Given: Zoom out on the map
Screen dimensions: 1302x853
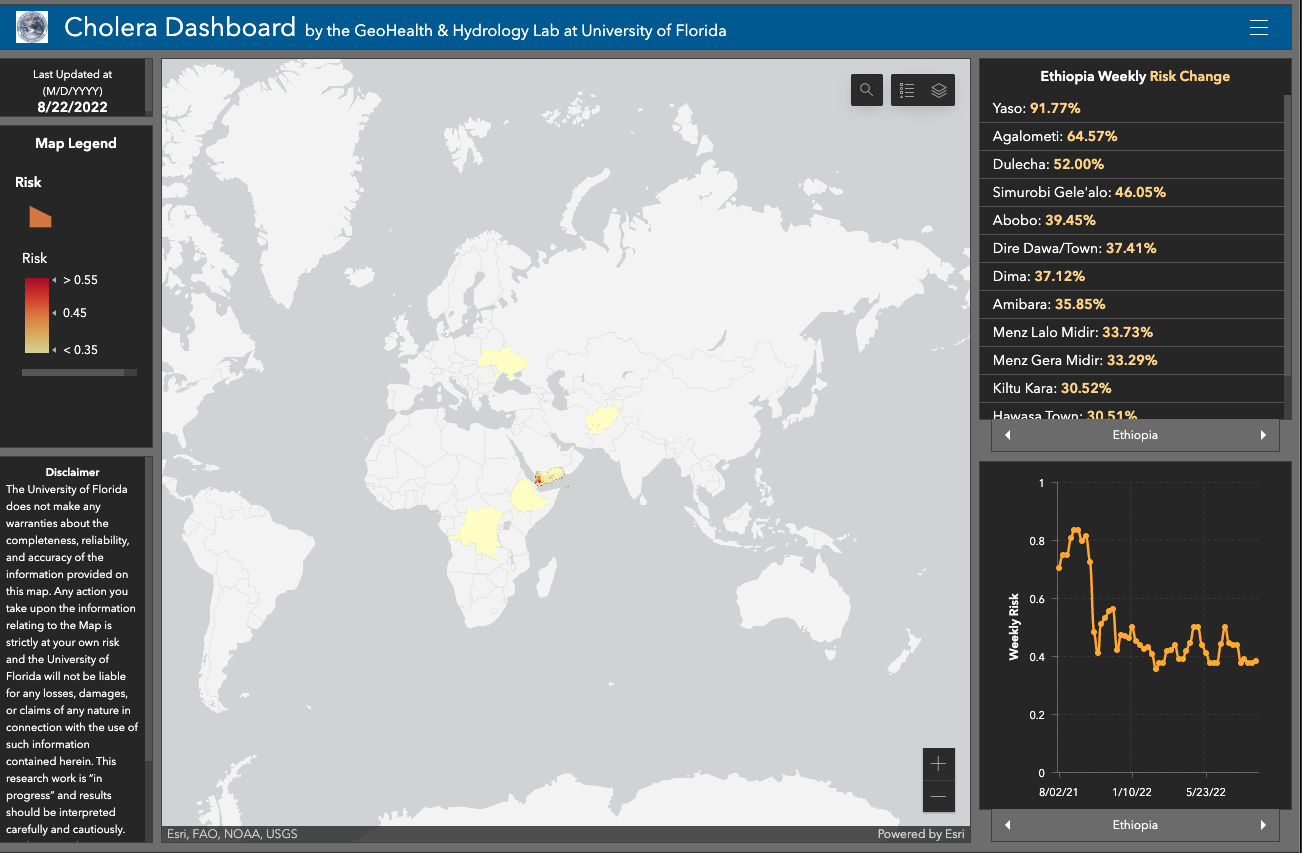Looking at the screenshot, I should tap(938, 796).
